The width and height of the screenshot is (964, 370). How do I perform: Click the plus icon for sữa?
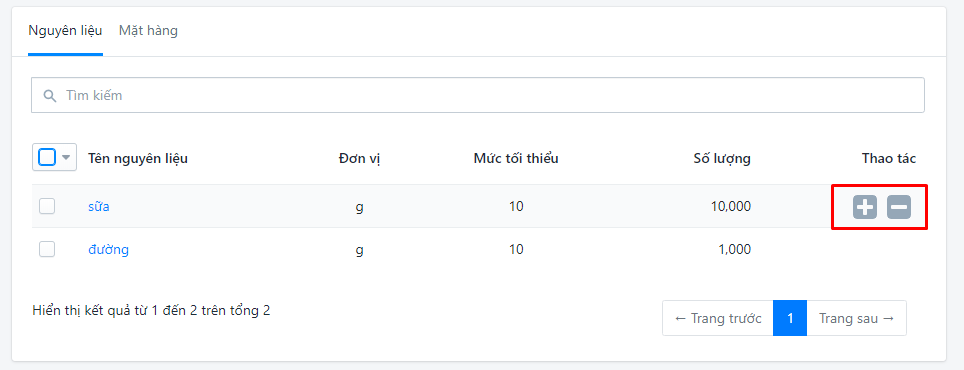click(865, 208)
